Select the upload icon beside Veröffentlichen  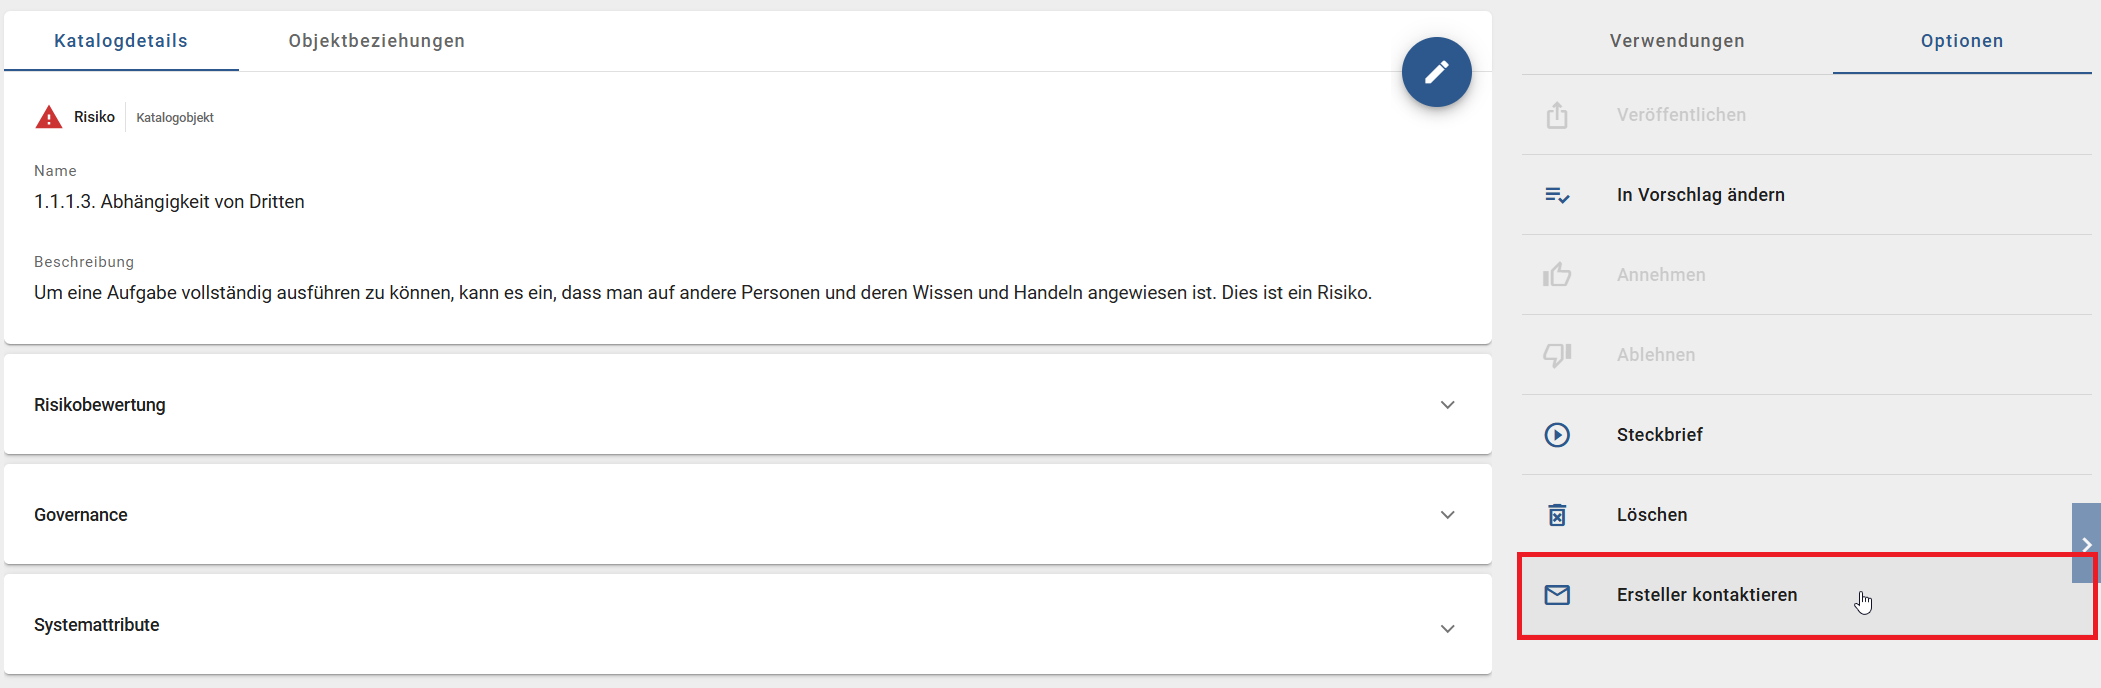click(x=1557, y=114)
